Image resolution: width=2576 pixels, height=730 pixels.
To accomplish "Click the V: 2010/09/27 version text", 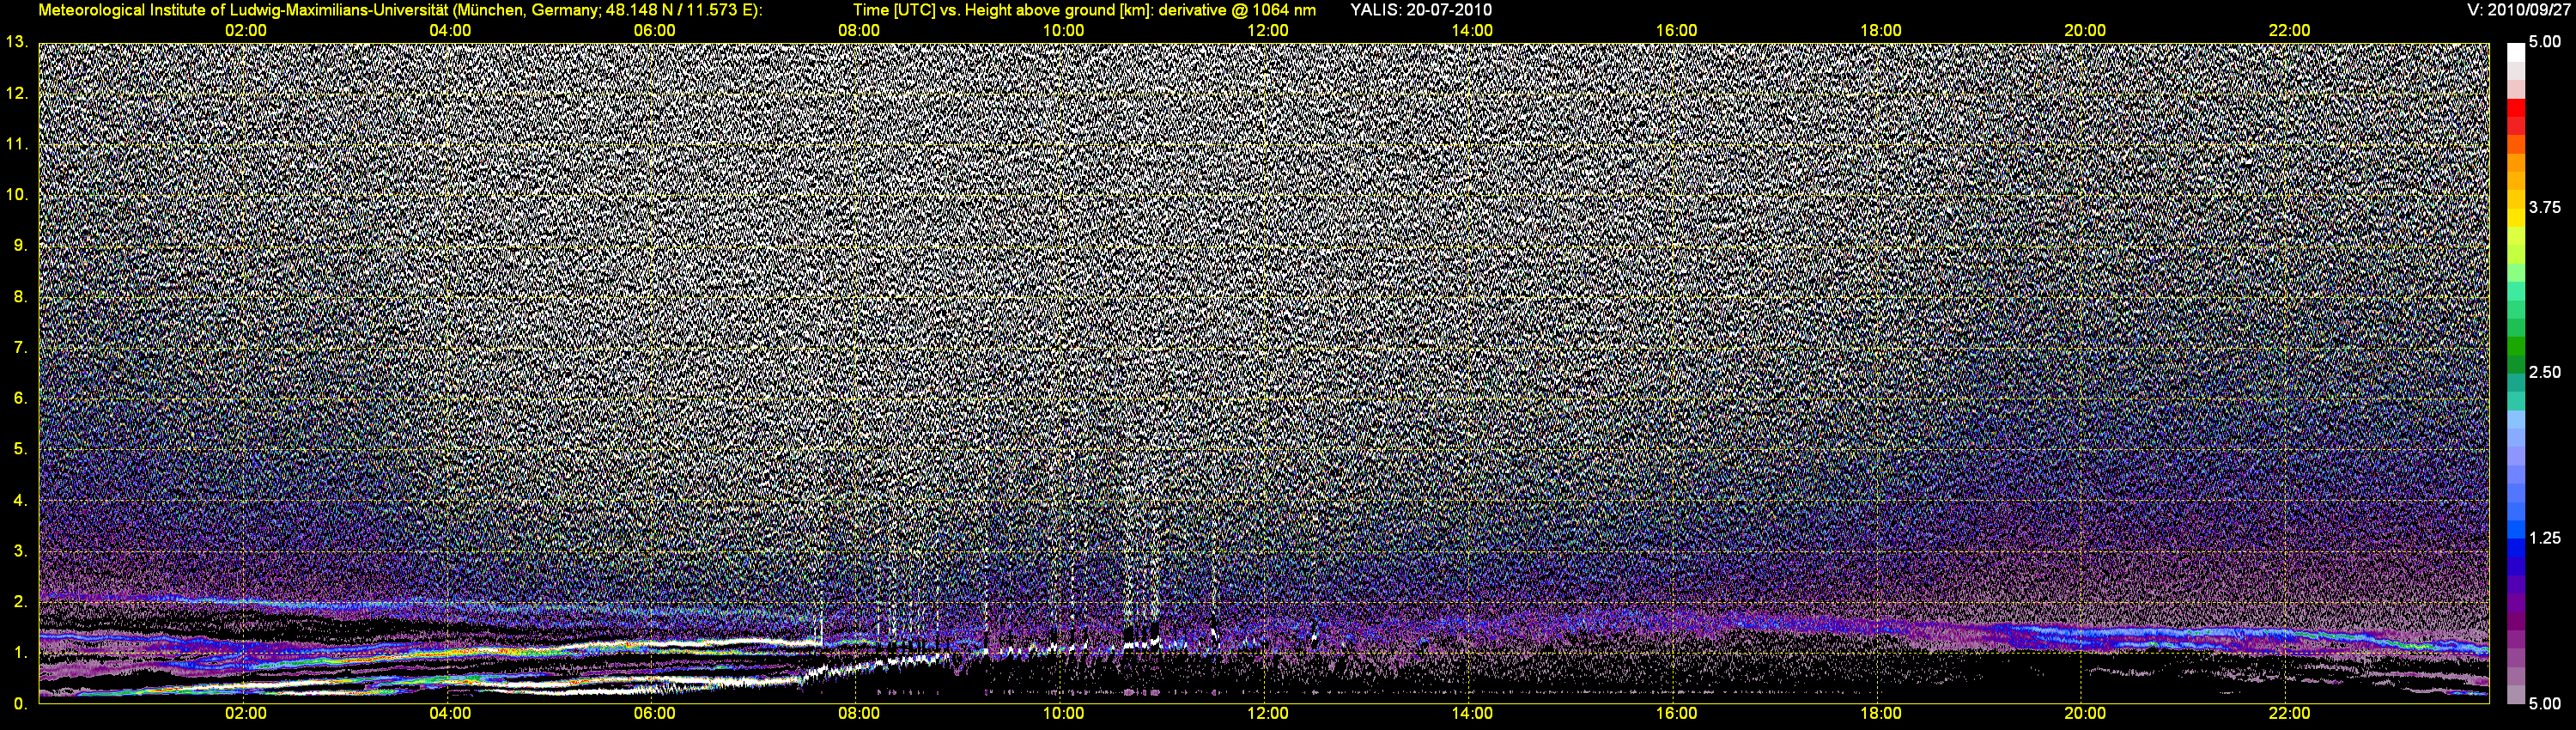I will pyautogui.click(x=2517, y=10).
